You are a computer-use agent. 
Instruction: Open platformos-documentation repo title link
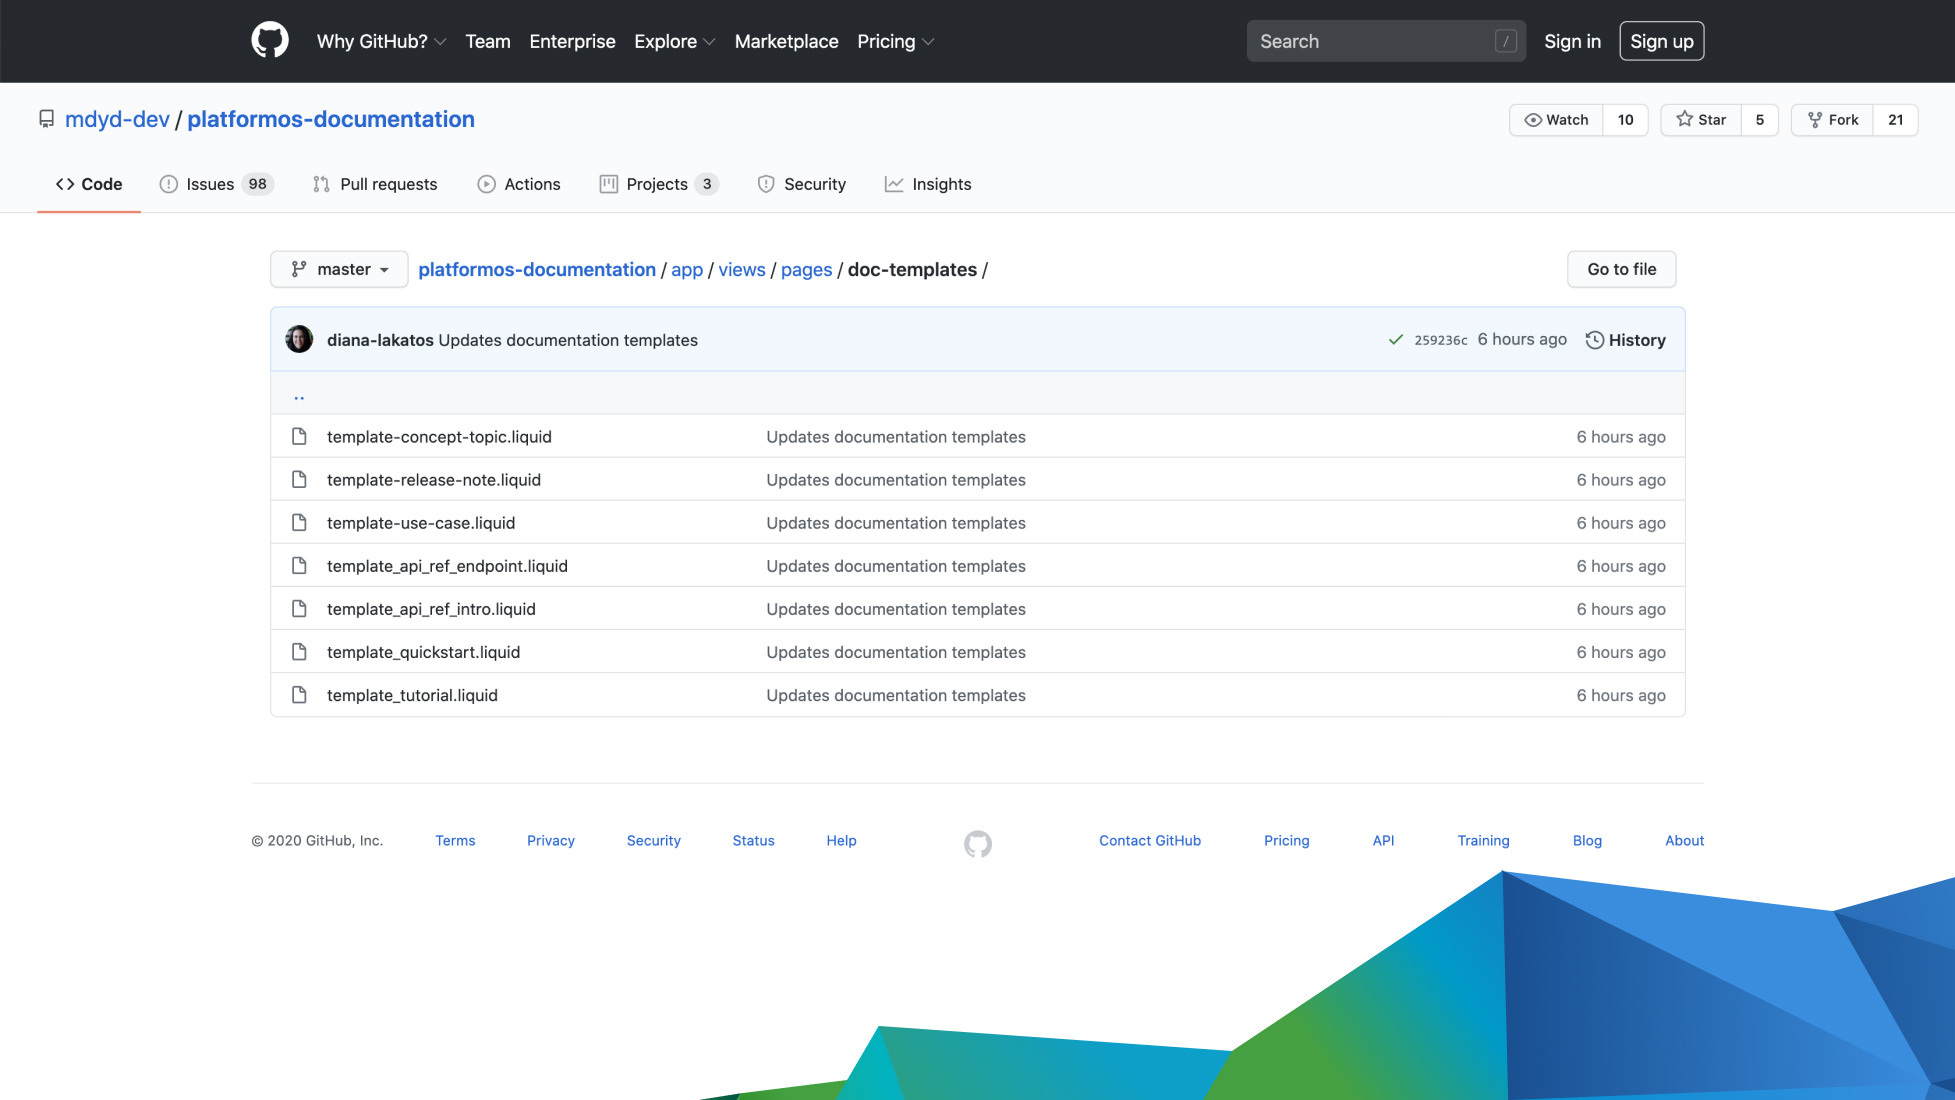331,119
